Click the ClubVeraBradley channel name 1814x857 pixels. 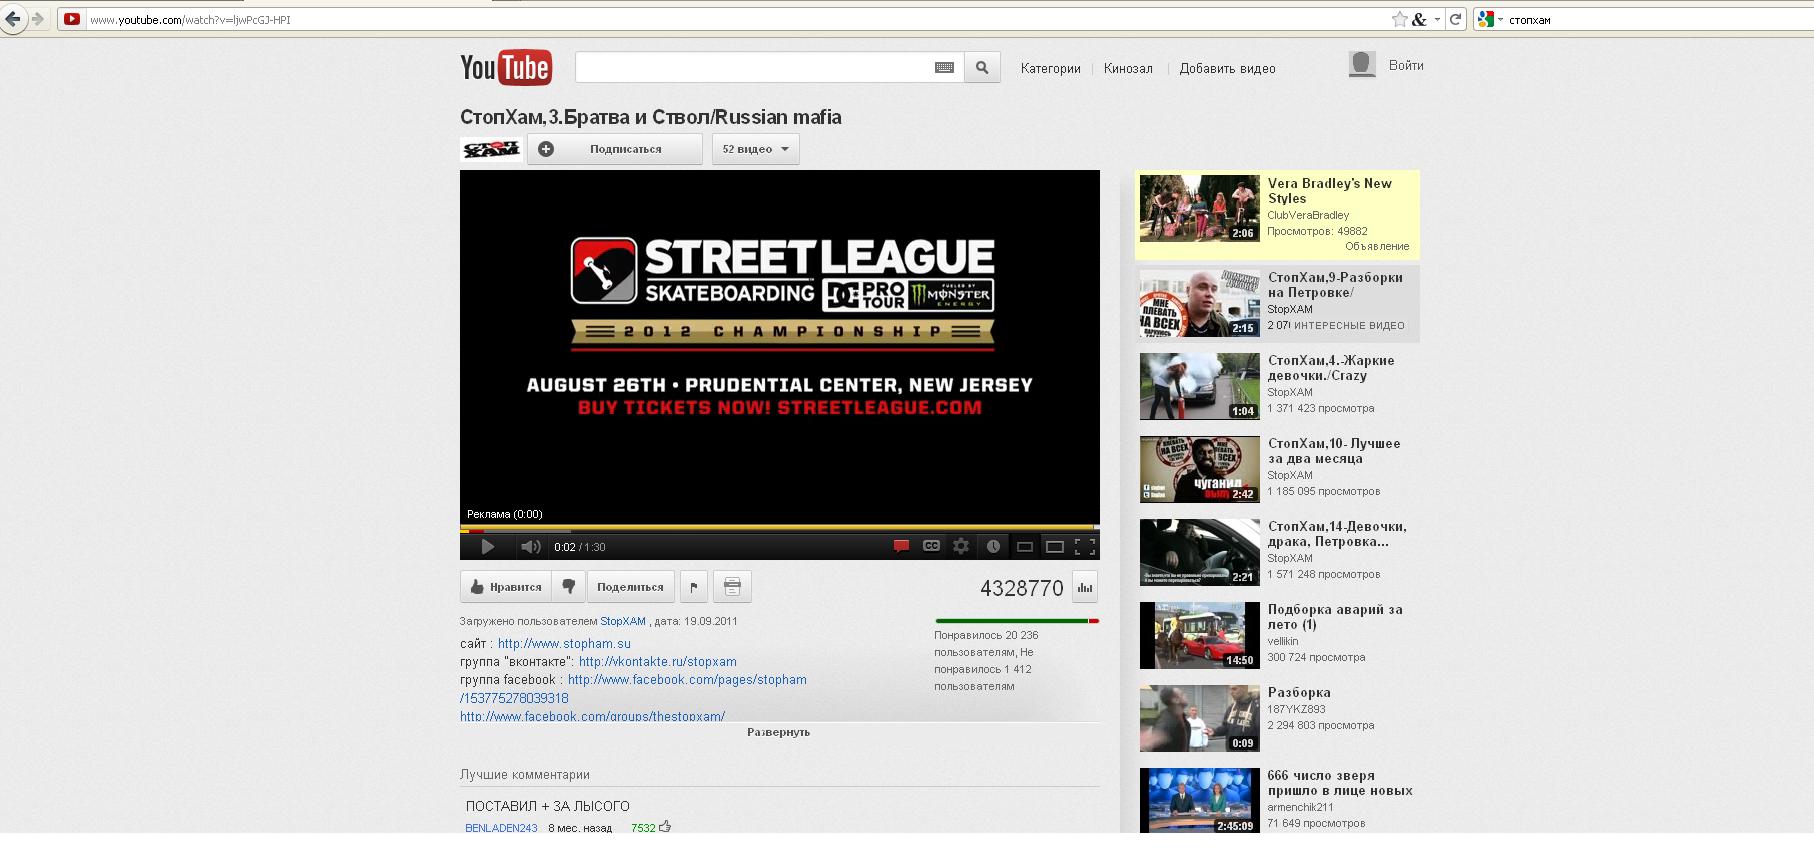click(1308, 215)
